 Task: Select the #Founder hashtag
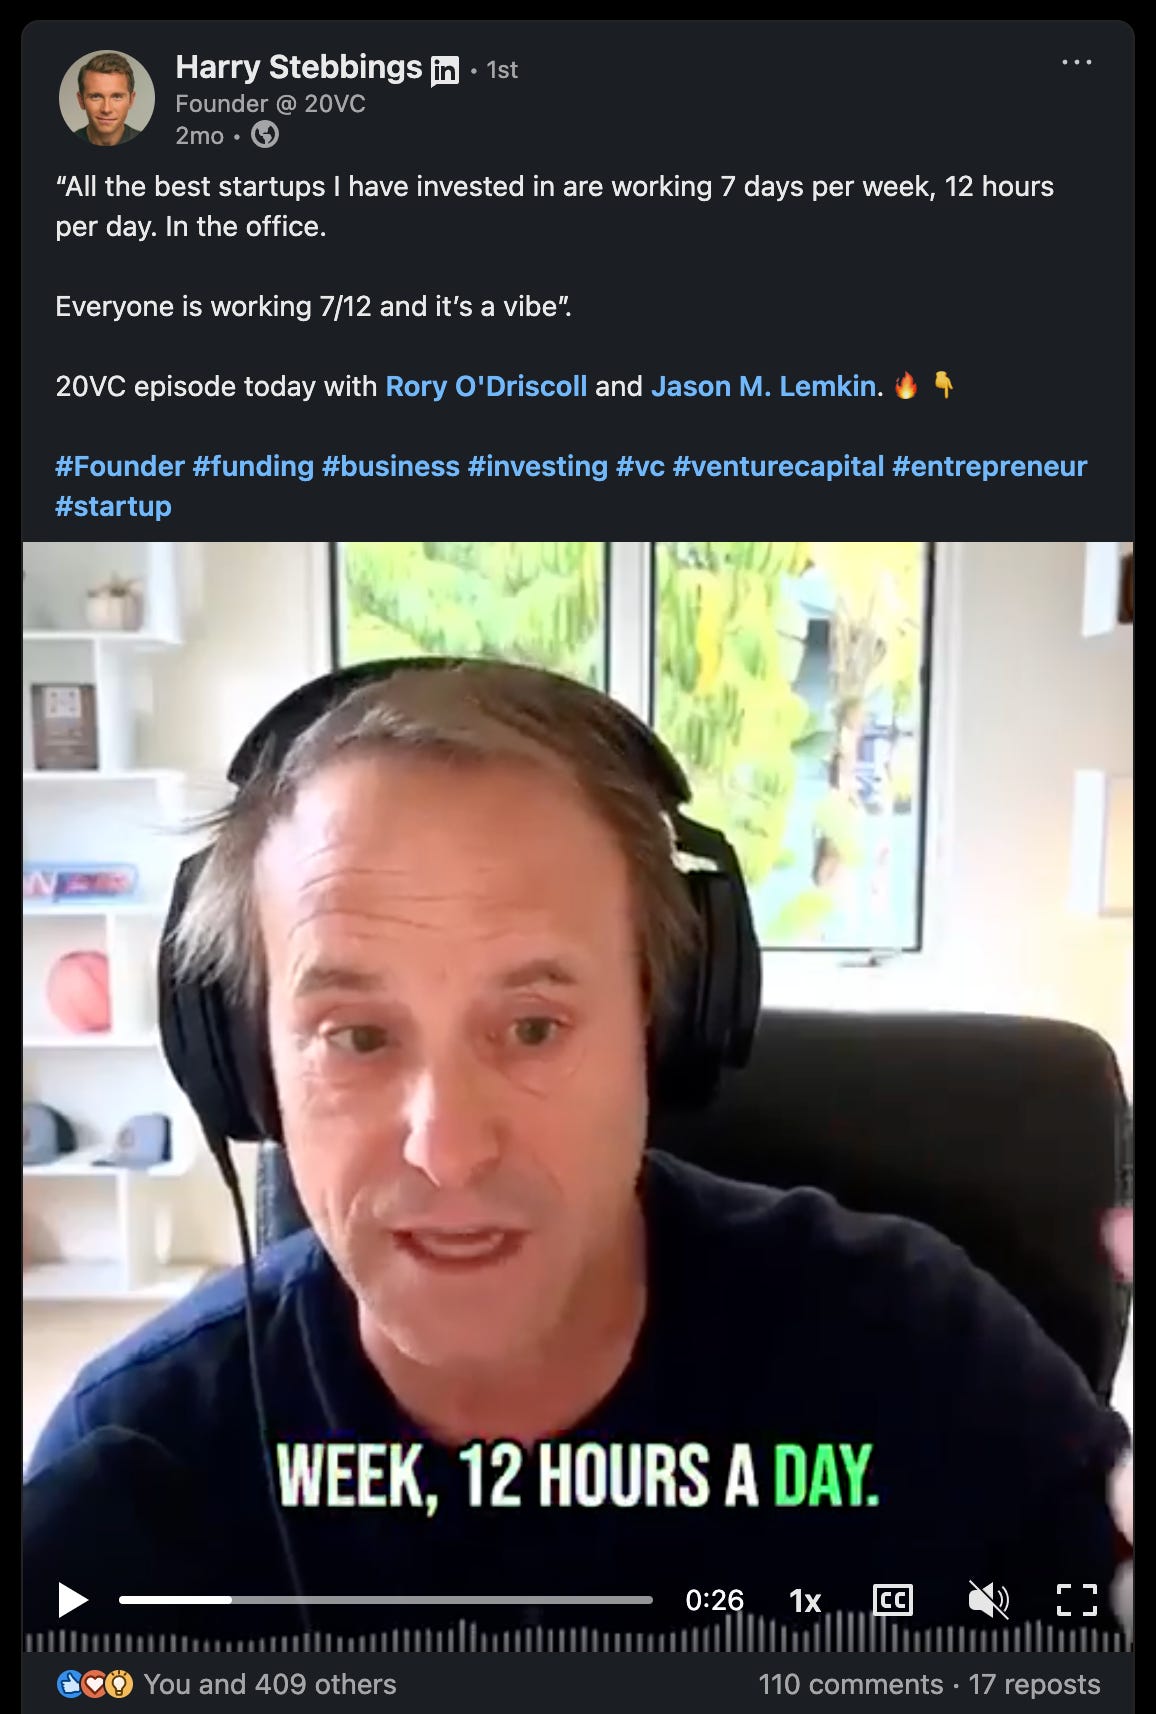pyautogui.click(x=120, y=466)
